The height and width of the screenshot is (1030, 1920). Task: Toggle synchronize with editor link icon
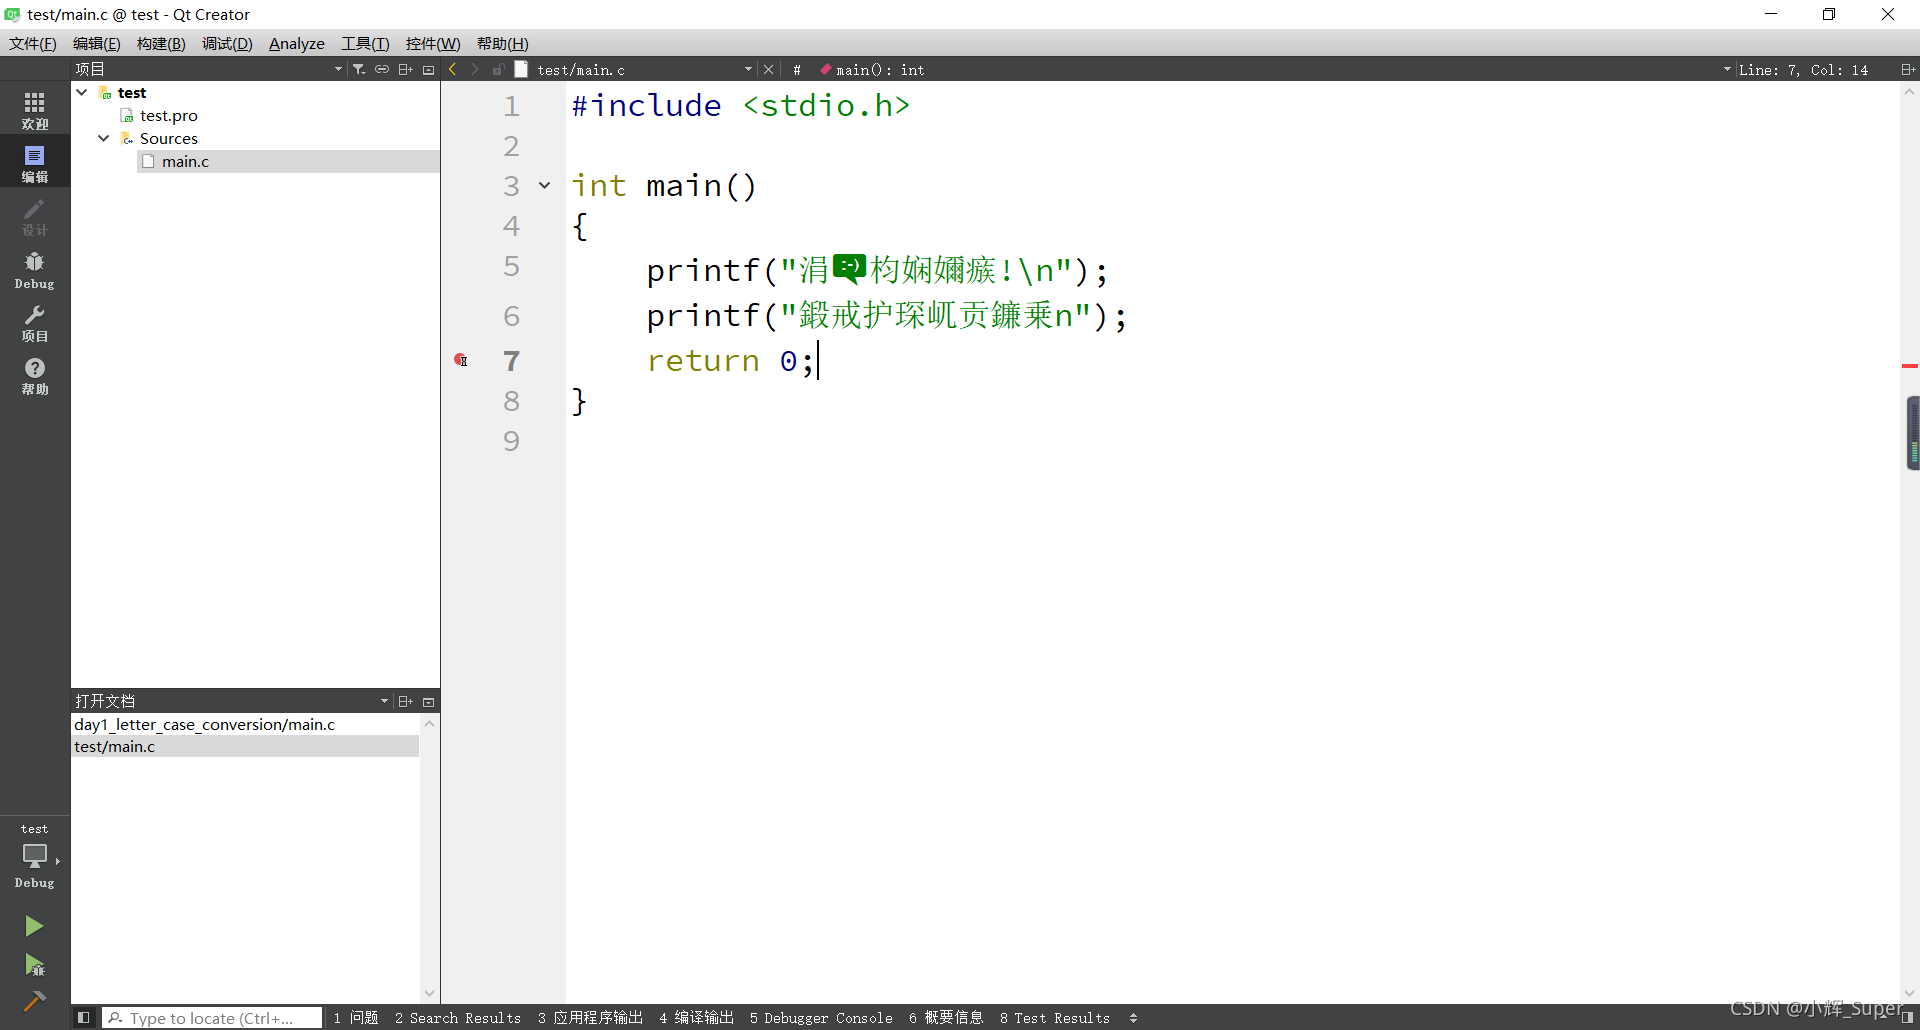pos(382,69)
